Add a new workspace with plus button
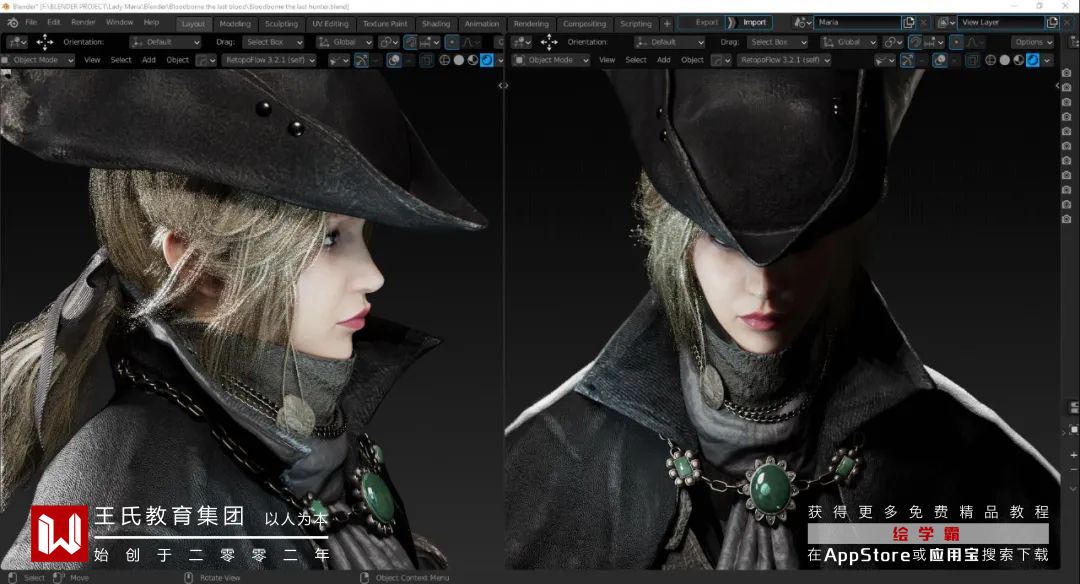 click(667, 23)
